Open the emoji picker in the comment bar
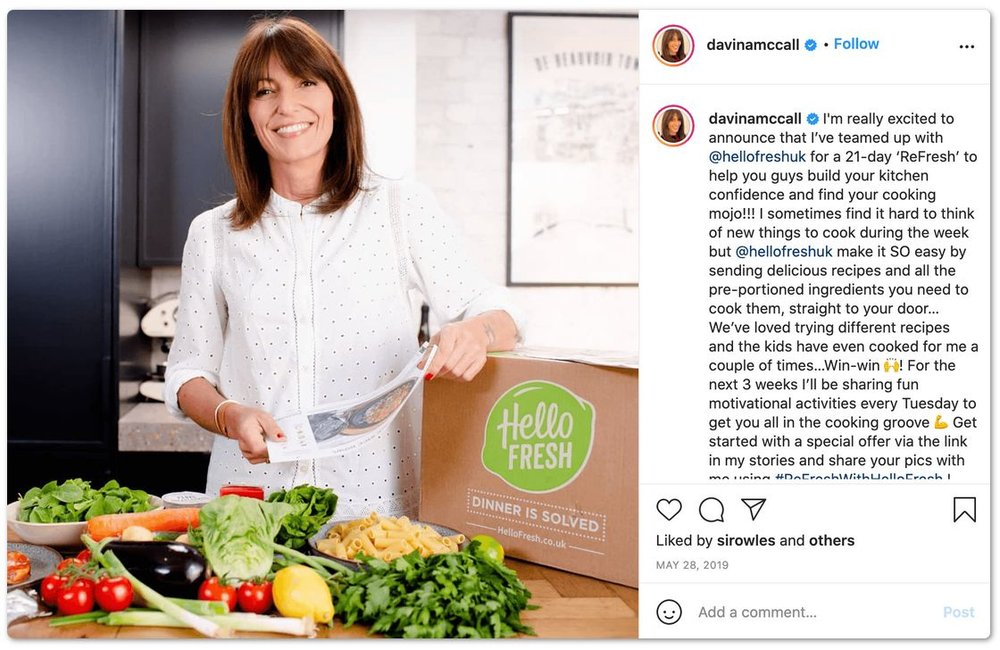Image resolution: width=1000 pixels, height=650 pixels. tap(667, 612)
